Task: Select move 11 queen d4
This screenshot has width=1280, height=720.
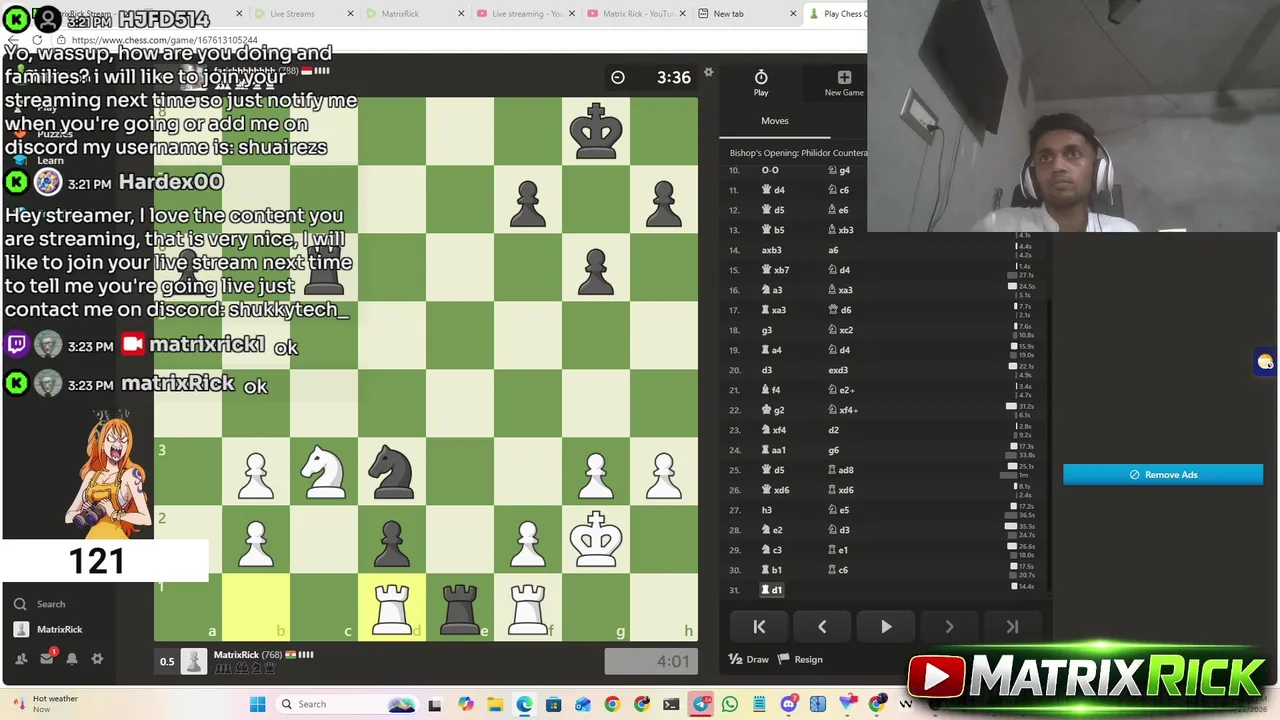Action: pos(774,190)
